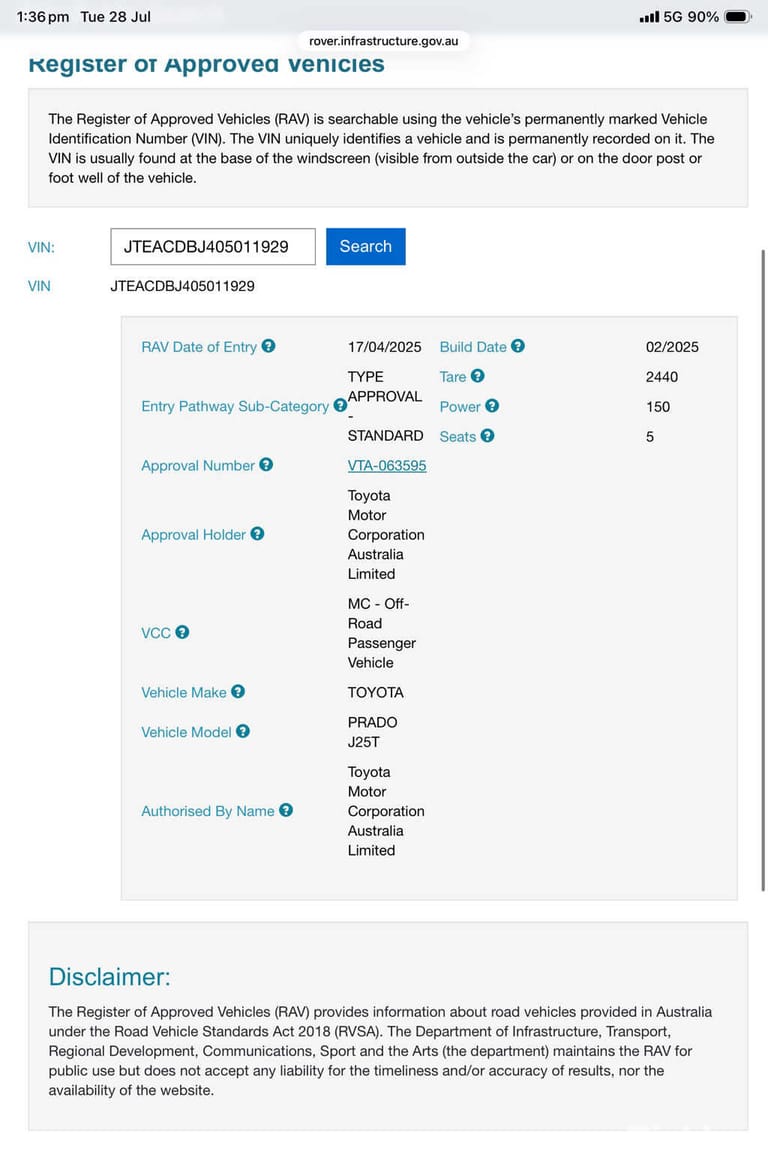Click the Entry Pathway Sub-Category label
Viewport: 768px width, 1169px height.
pos(235,406)
